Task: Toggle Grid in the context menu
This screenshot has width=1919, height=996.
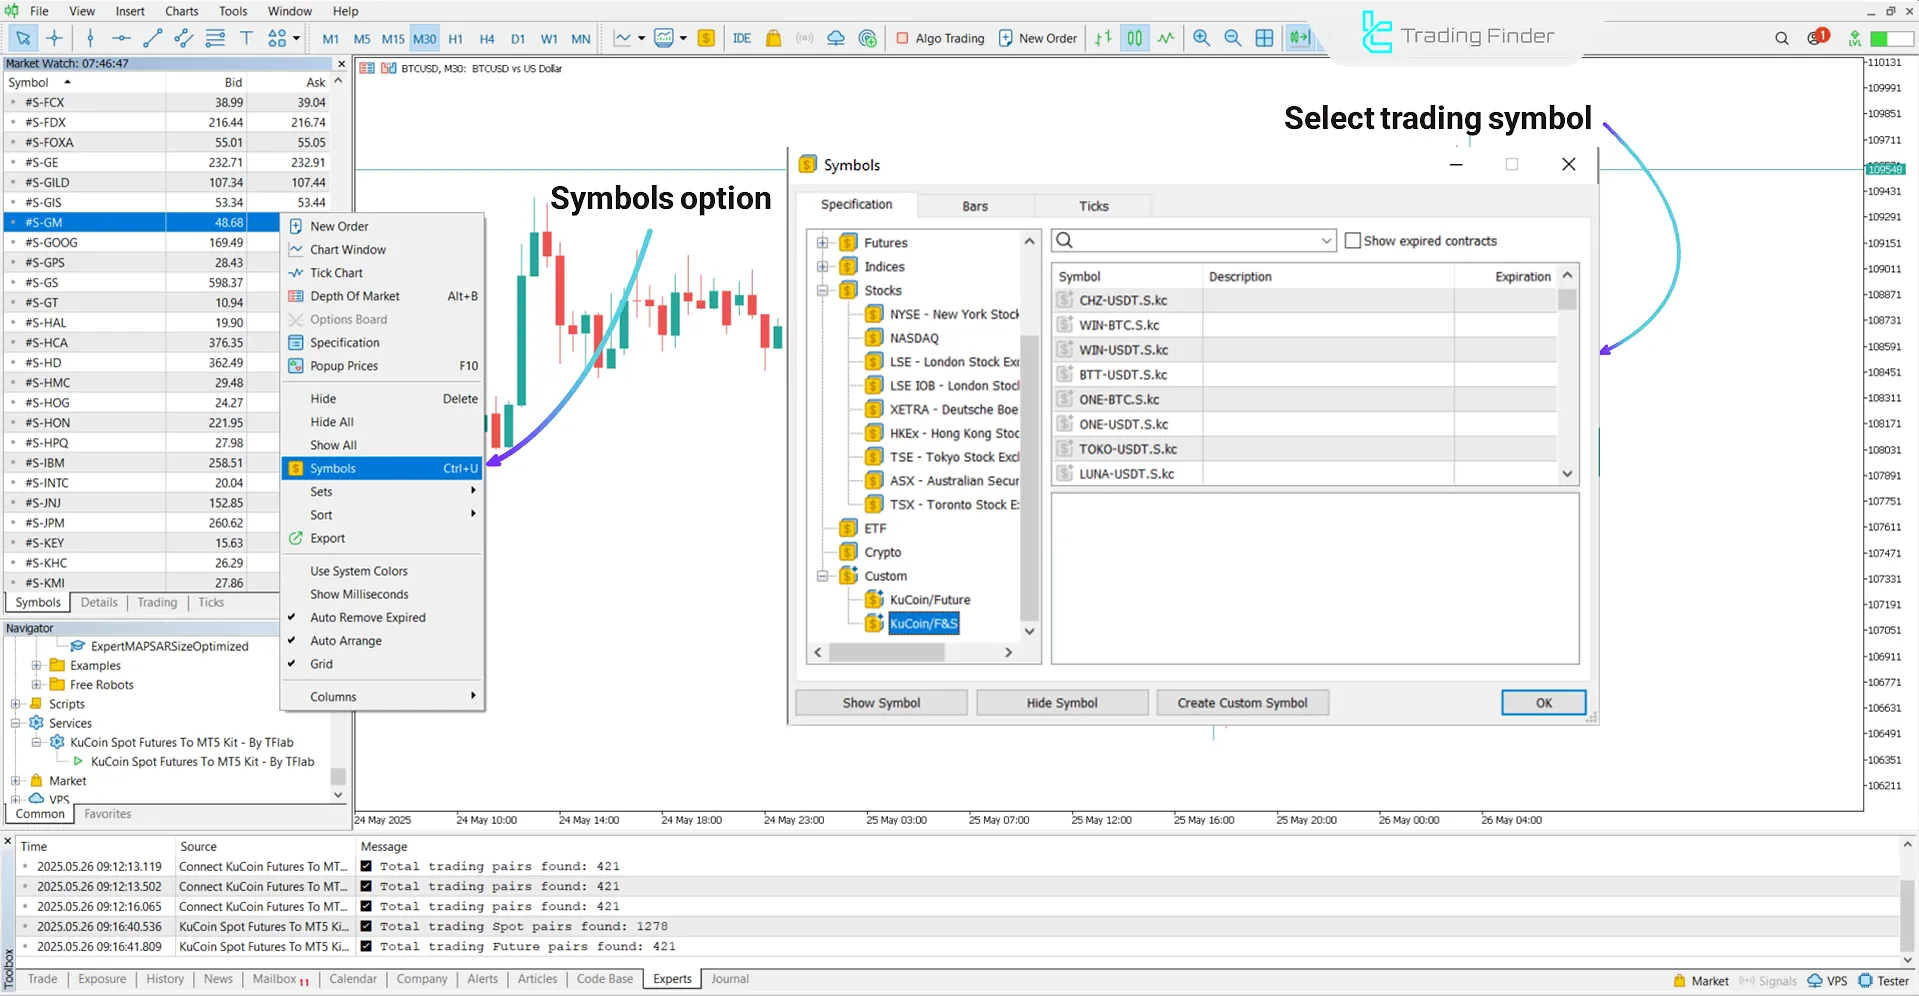Action: 323,664
